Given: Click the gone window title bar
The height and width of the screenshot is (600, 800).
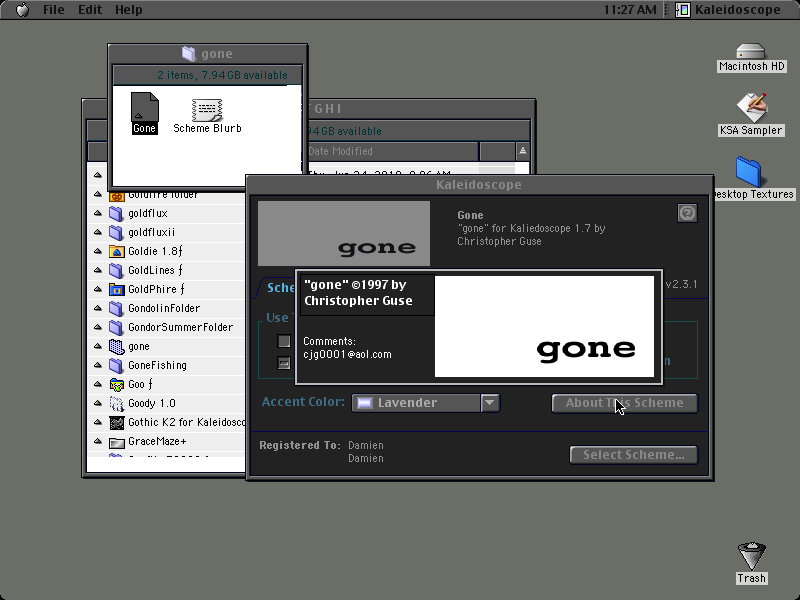Looking at the screenshot, I should click(x=207, y=54).
